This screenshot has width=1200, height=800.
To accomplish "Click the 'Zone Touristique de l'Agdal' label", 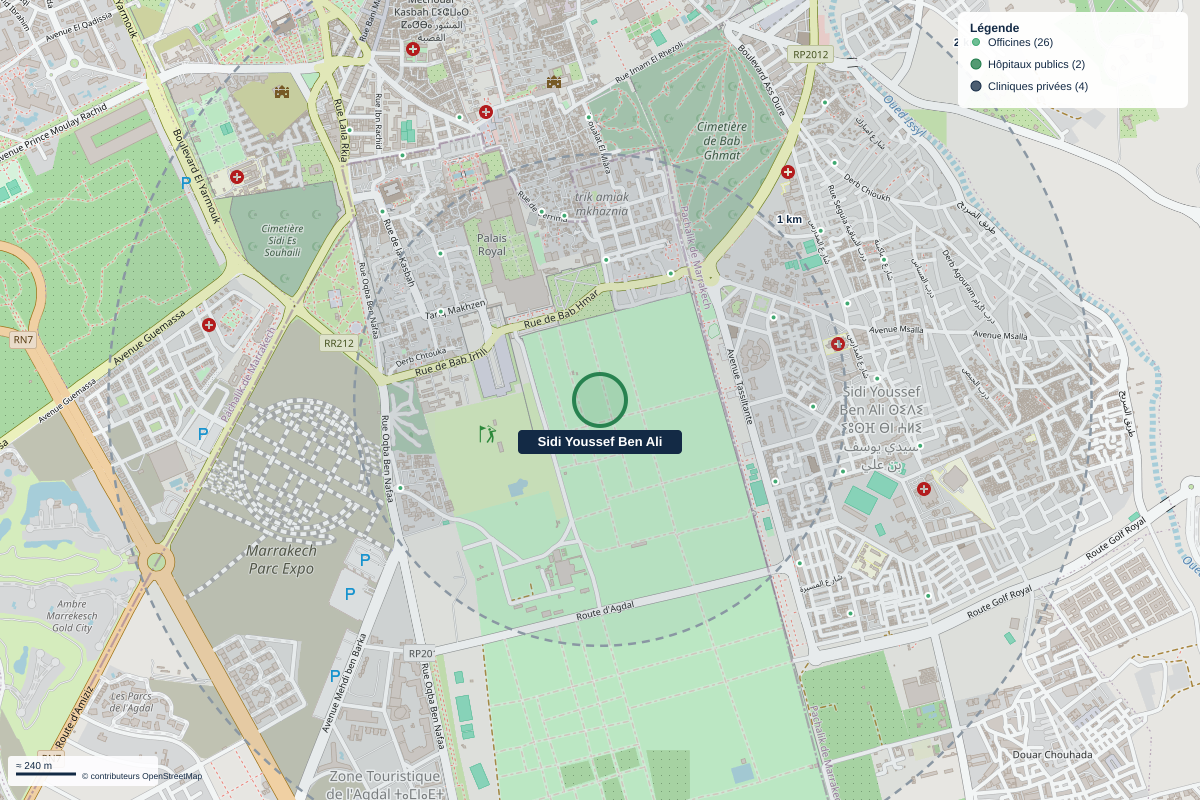I will (x=385, y=785).
